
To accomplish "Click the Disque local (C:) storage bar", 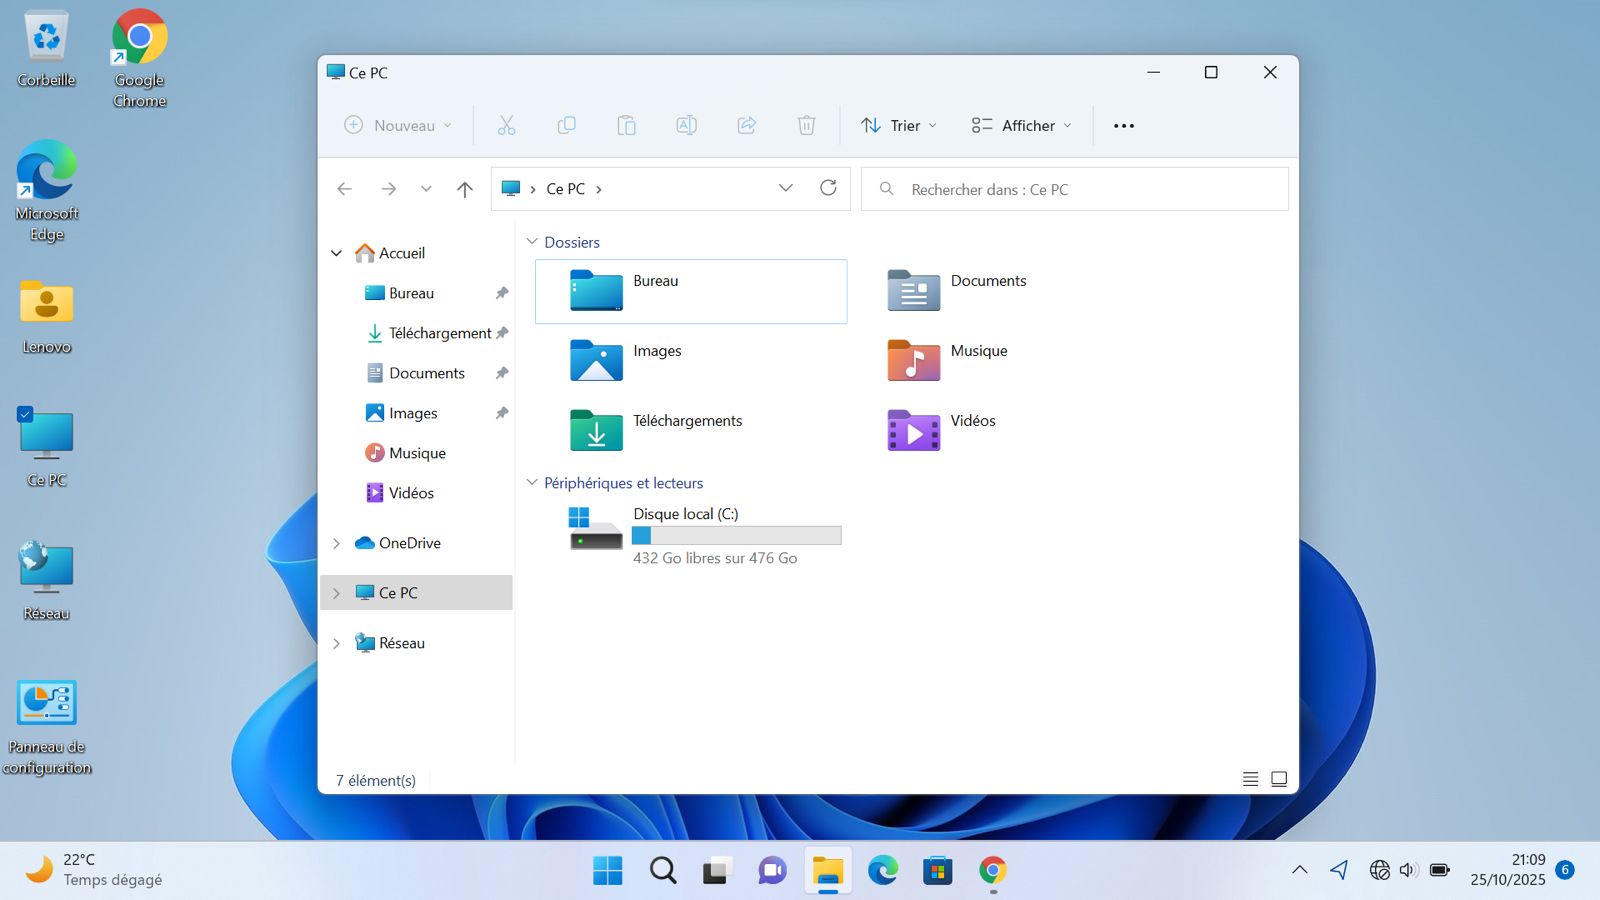I will click(737, 536).
